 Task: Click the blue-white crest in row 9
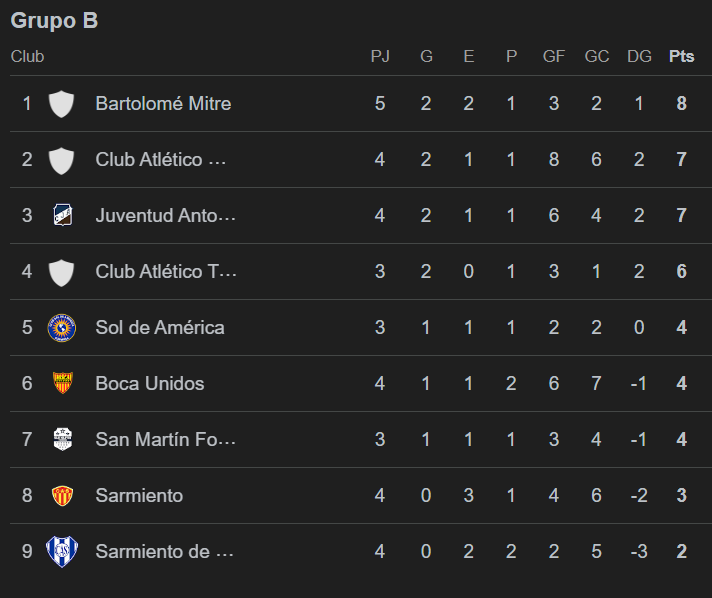tap(62, 551)
